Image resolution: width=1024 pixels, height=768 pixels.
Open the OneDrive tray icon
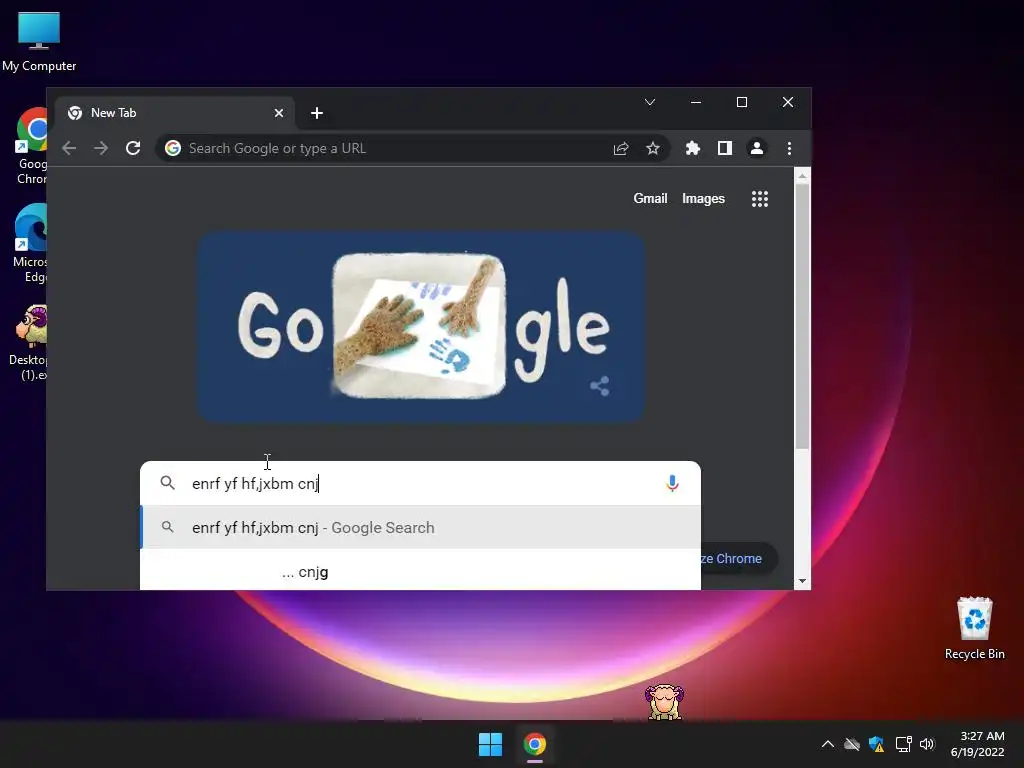coord(852,744)
